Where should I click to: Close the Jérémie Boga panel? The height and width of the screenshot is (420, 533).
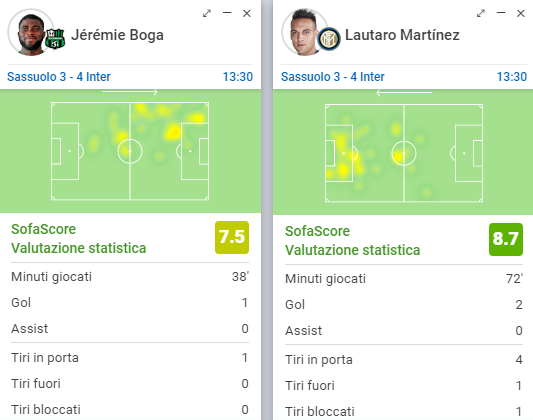click(x=247, y=14)
